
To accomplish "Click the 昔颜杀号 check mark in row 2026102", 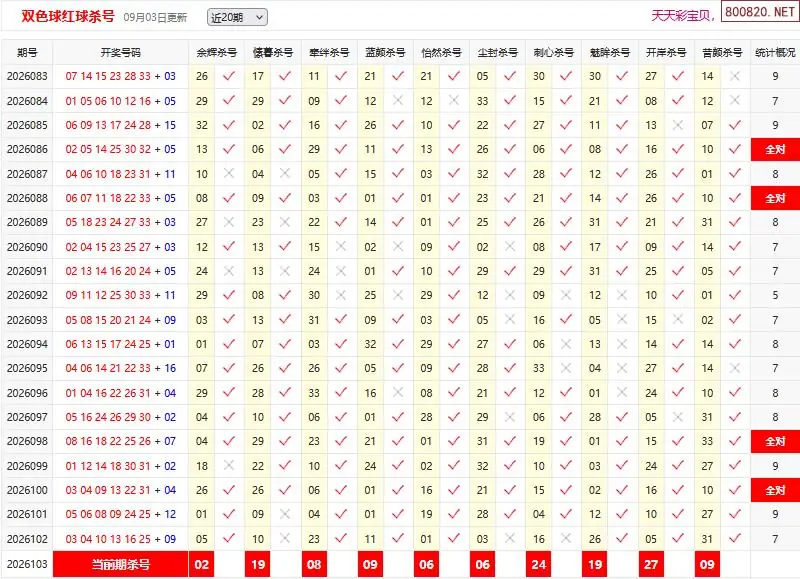I will 735,538.
